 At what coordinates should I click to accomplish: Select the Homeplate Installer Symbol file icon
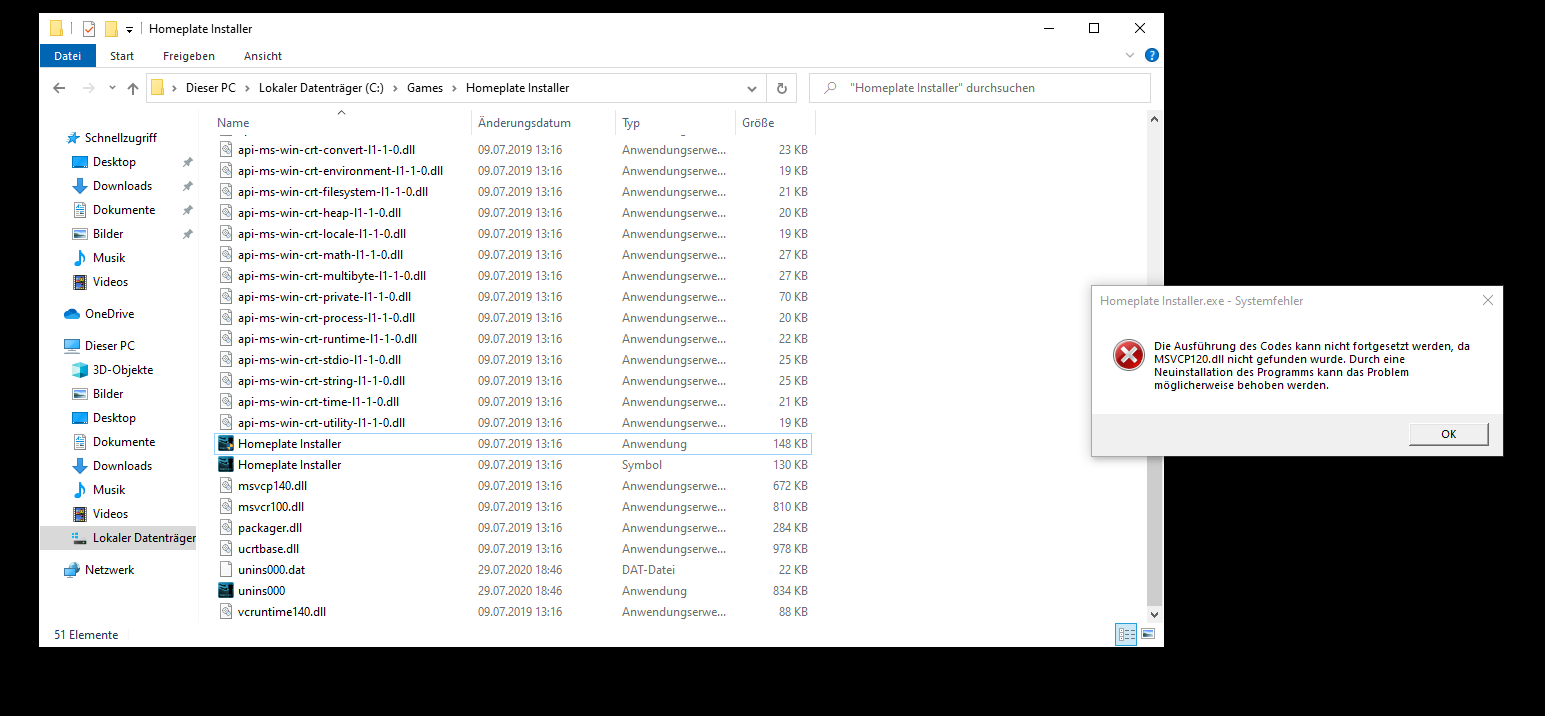coord(226,465)
